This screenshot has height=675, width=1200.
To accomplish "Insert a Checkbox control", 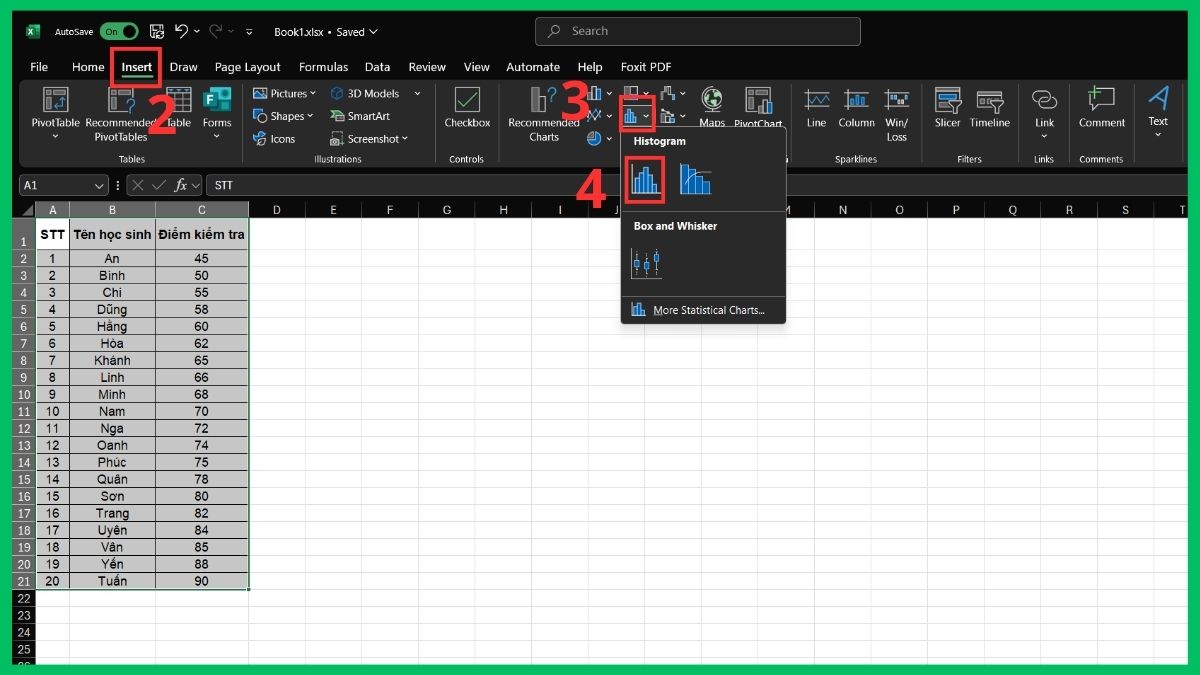I will (467, 108).
